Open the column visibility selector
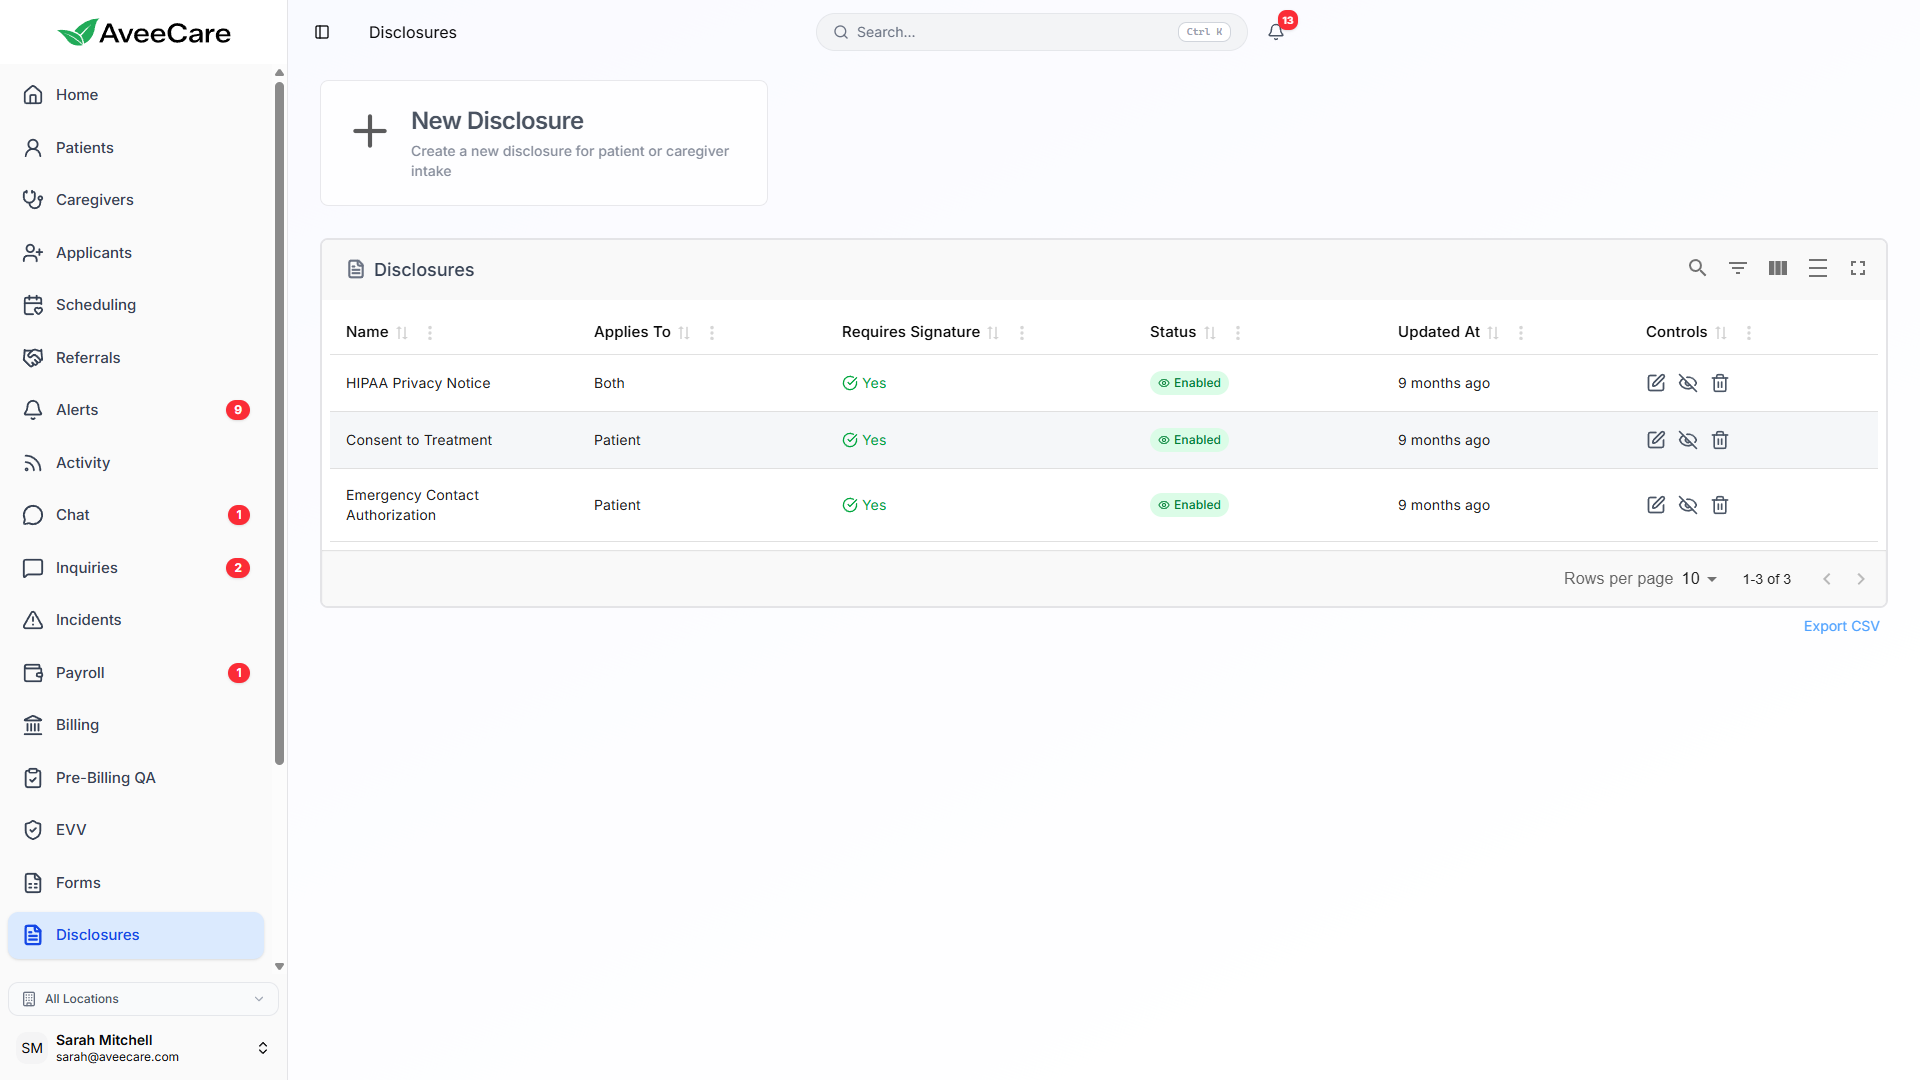 point(1778,268)
